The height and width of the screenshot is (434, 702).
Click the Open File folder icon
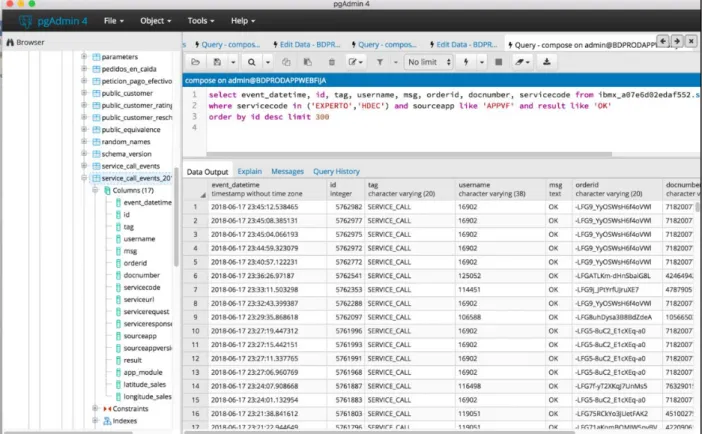click(195, 62)
